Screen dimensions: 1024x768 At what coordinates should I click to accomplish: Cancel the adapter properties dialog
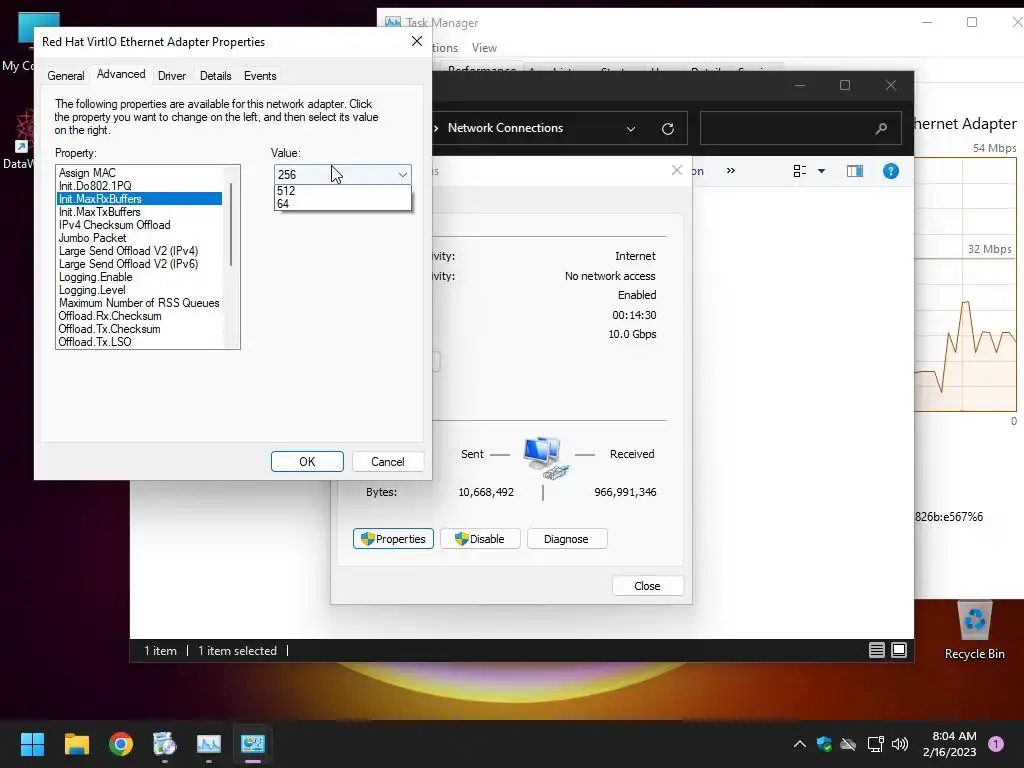[388, 462]
